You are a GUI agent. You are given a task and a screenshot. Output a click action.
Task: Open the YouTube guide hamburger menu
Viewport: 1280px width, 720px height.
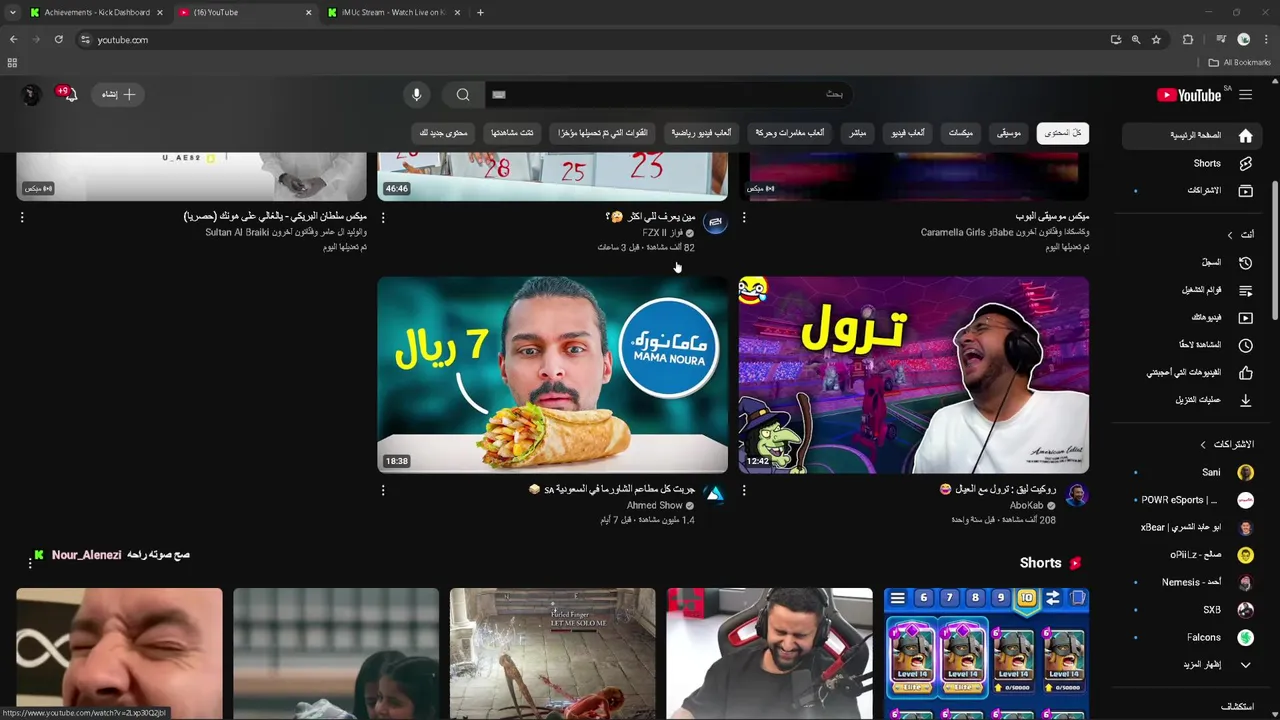(x=1245, y=95)
